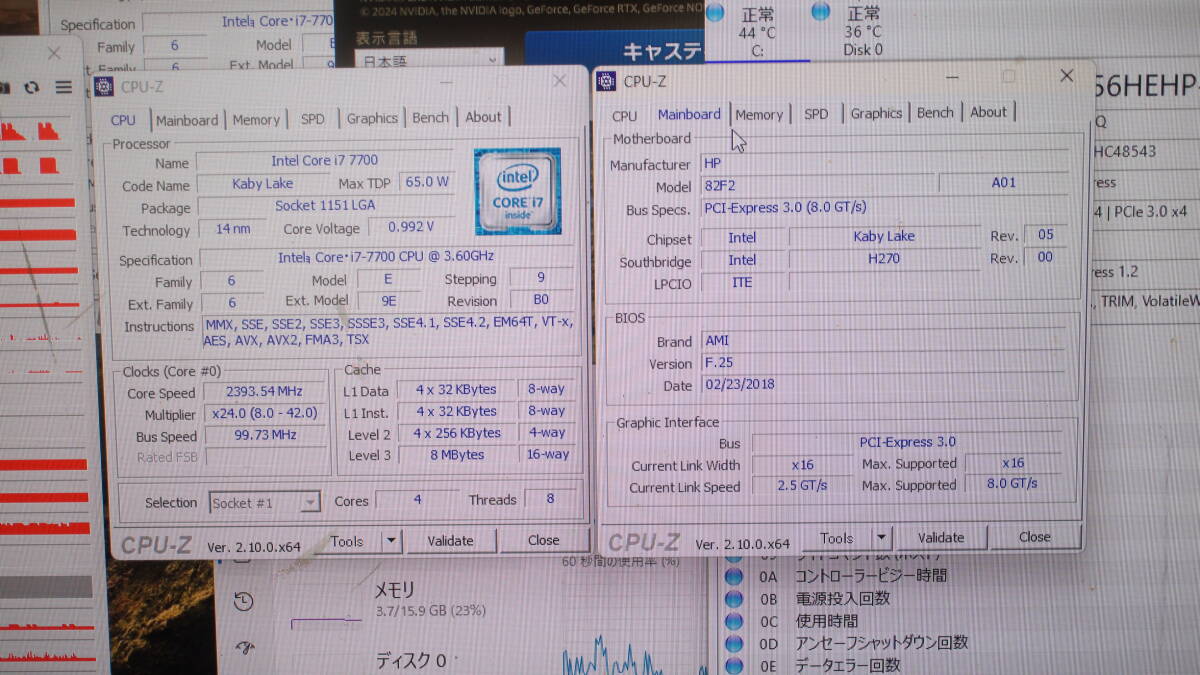The image size is (1200, 675).
Task: Click the blue status circle for row 0D
Action: 735,643
